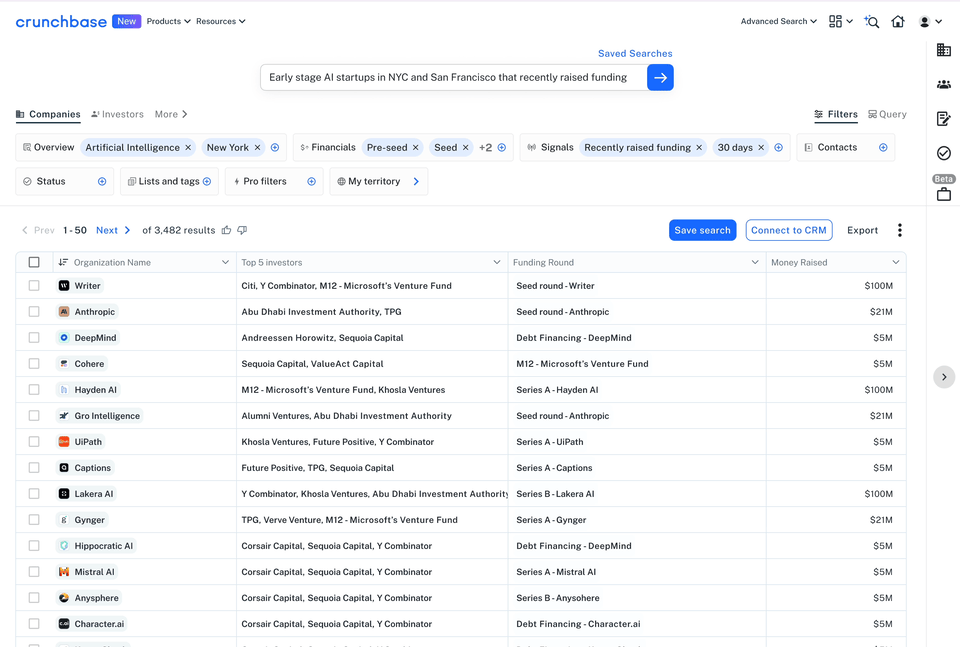This screenshot has width=960, height=647.
Task: Click the Save search button
Action: [702, 230]
